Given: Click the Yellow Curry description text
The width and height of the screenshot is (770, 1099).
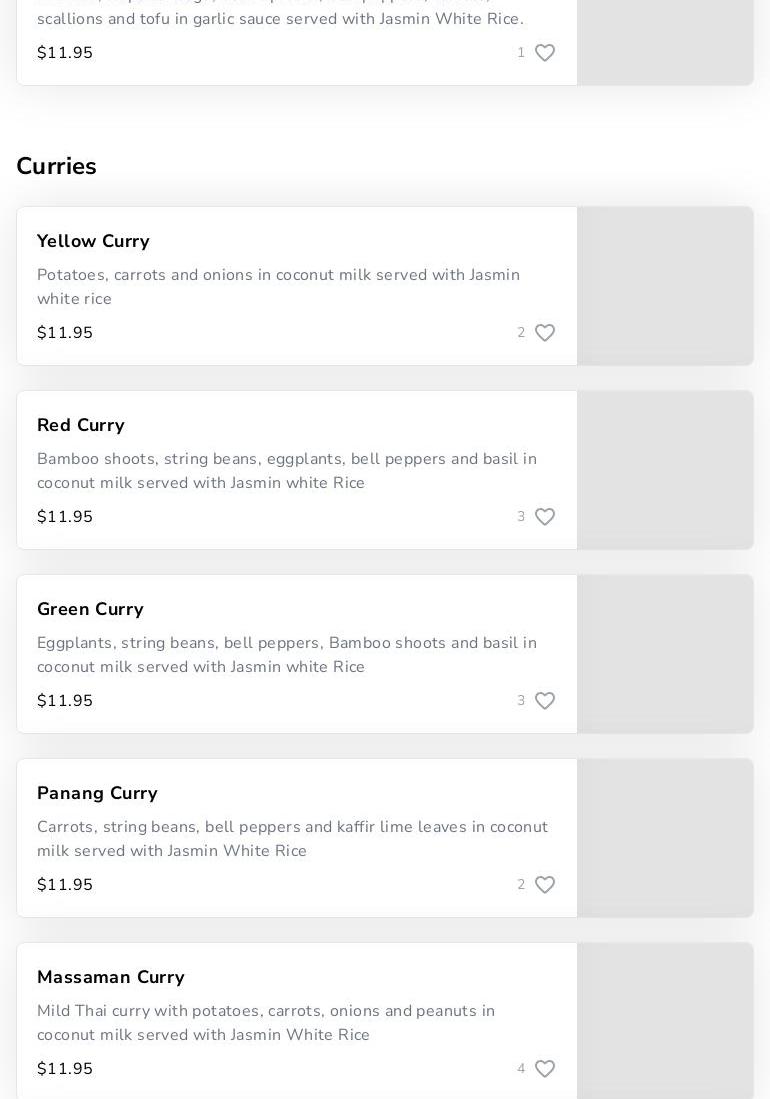Looking at the screenshot, I should pyautogui.click(x=278, y=287).
